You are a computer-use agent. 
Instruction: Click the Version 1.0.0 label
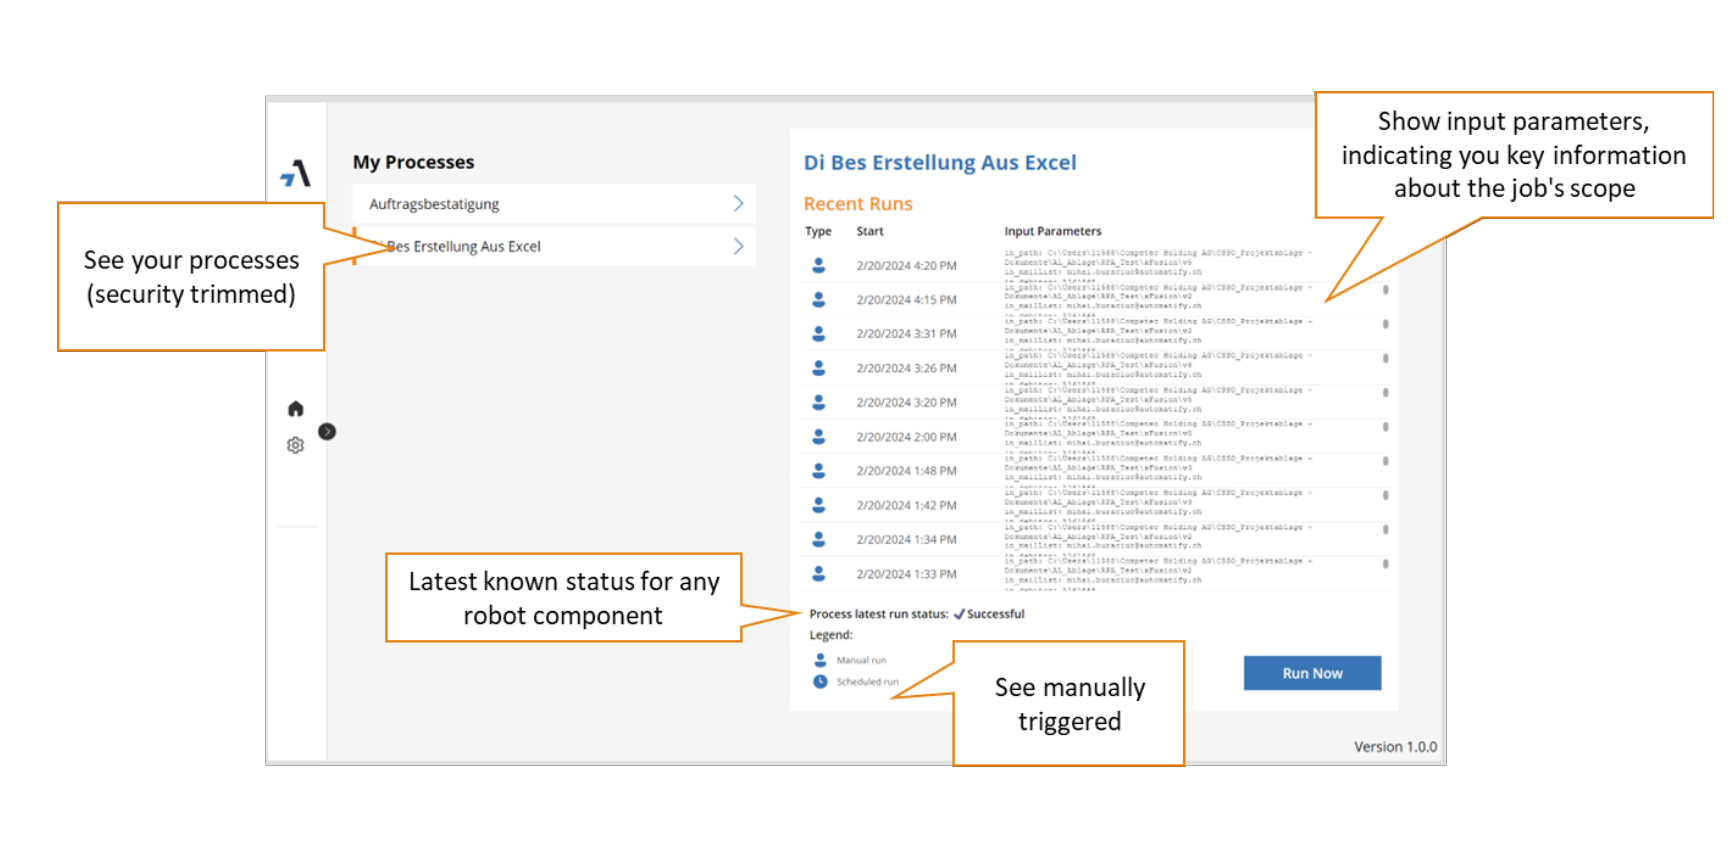click(1395, 747)
